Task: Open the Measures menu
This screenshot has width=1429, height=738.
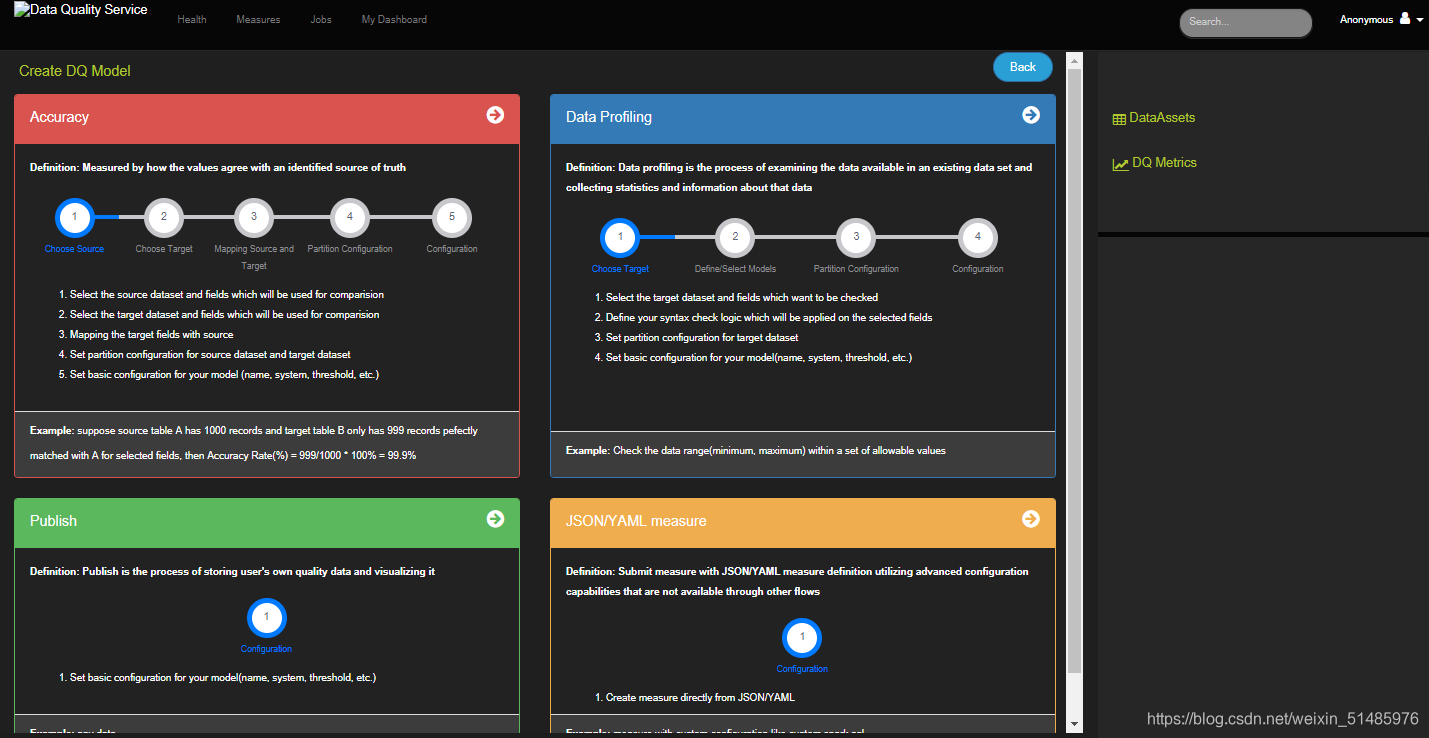Action: (258, 20)
